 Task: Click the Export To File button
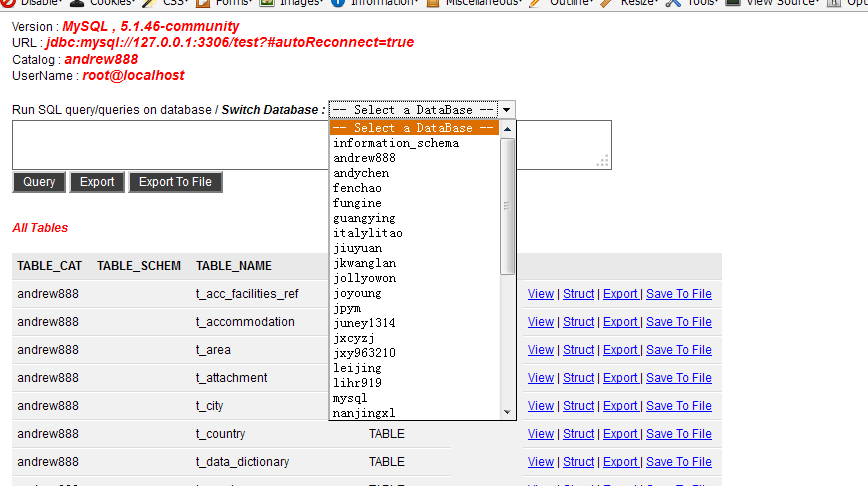[x=175, y=182]
